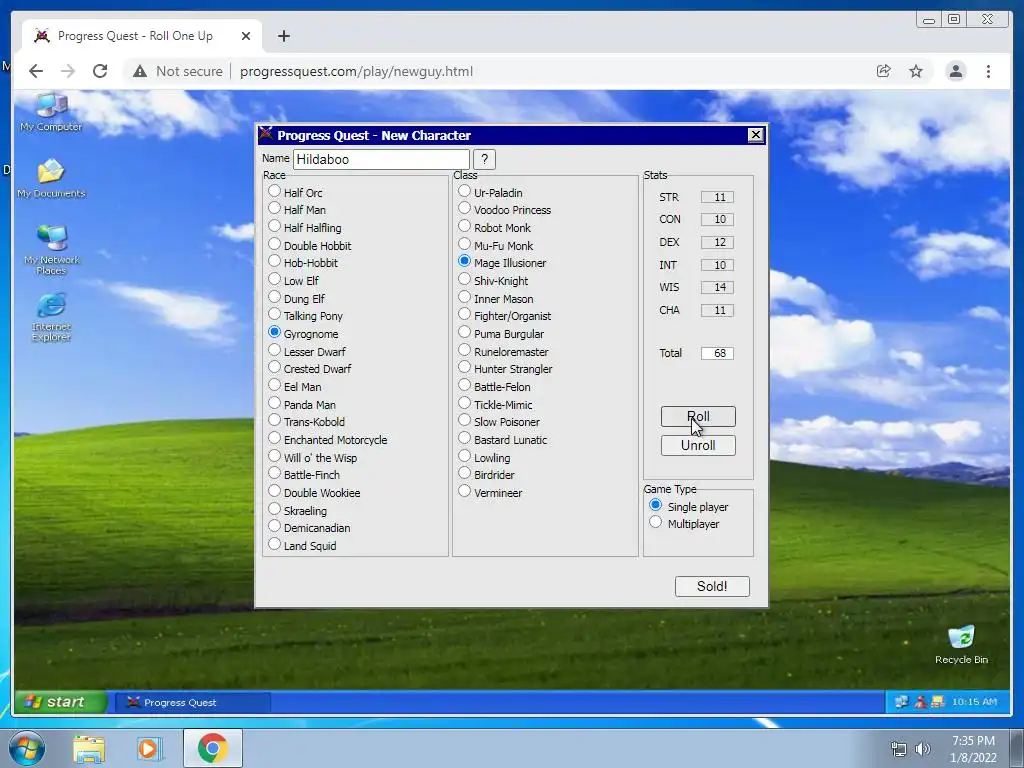Choose the Lowling class

tap(464, 456)
